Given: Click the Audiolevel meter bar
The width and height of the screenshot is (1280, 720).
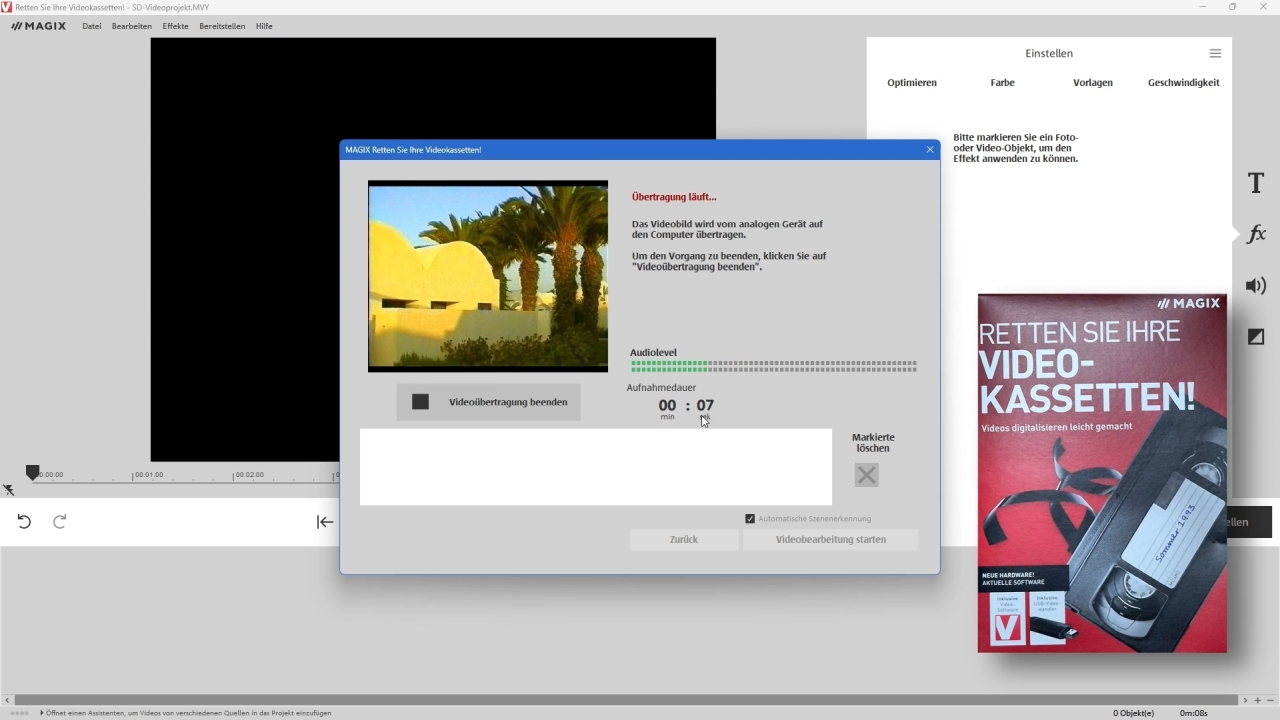Looking at the screenshot, I should pyautogui.click(x=774, y=366).
